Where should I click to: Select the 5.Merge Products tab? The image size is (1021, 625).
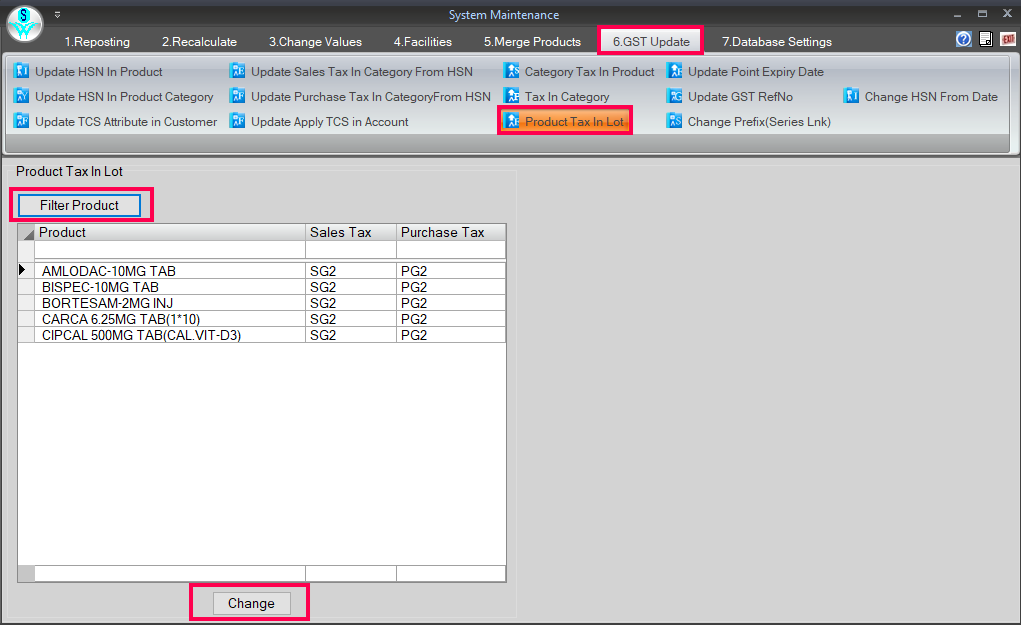pos(532,42)
